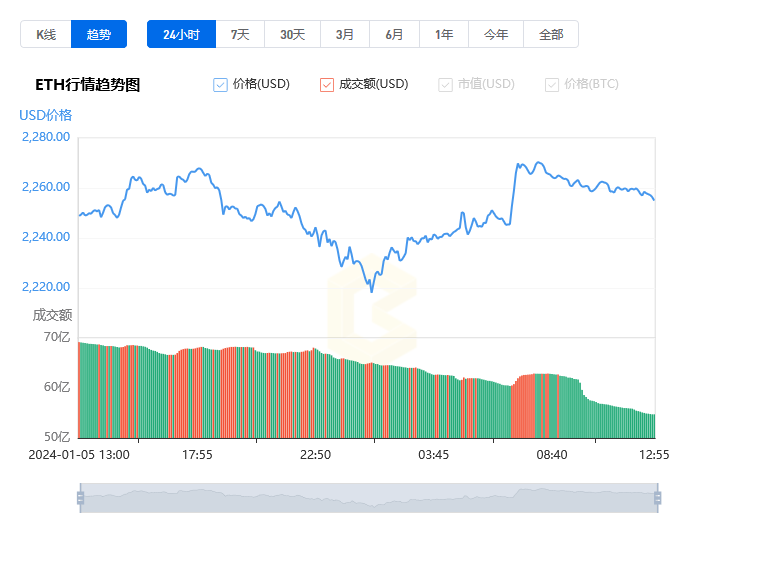The width and height of the screenshot is (780, 563).
Task: Toggle the 成交额(USD) checkbox
Action: [327, 85]
